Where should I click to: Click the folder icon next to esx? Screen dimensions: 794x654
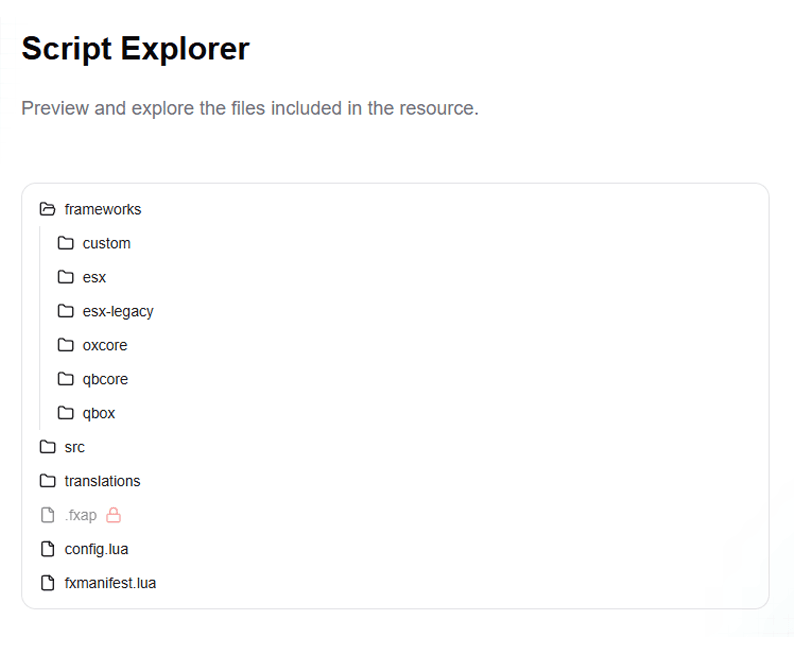point(66,277)
